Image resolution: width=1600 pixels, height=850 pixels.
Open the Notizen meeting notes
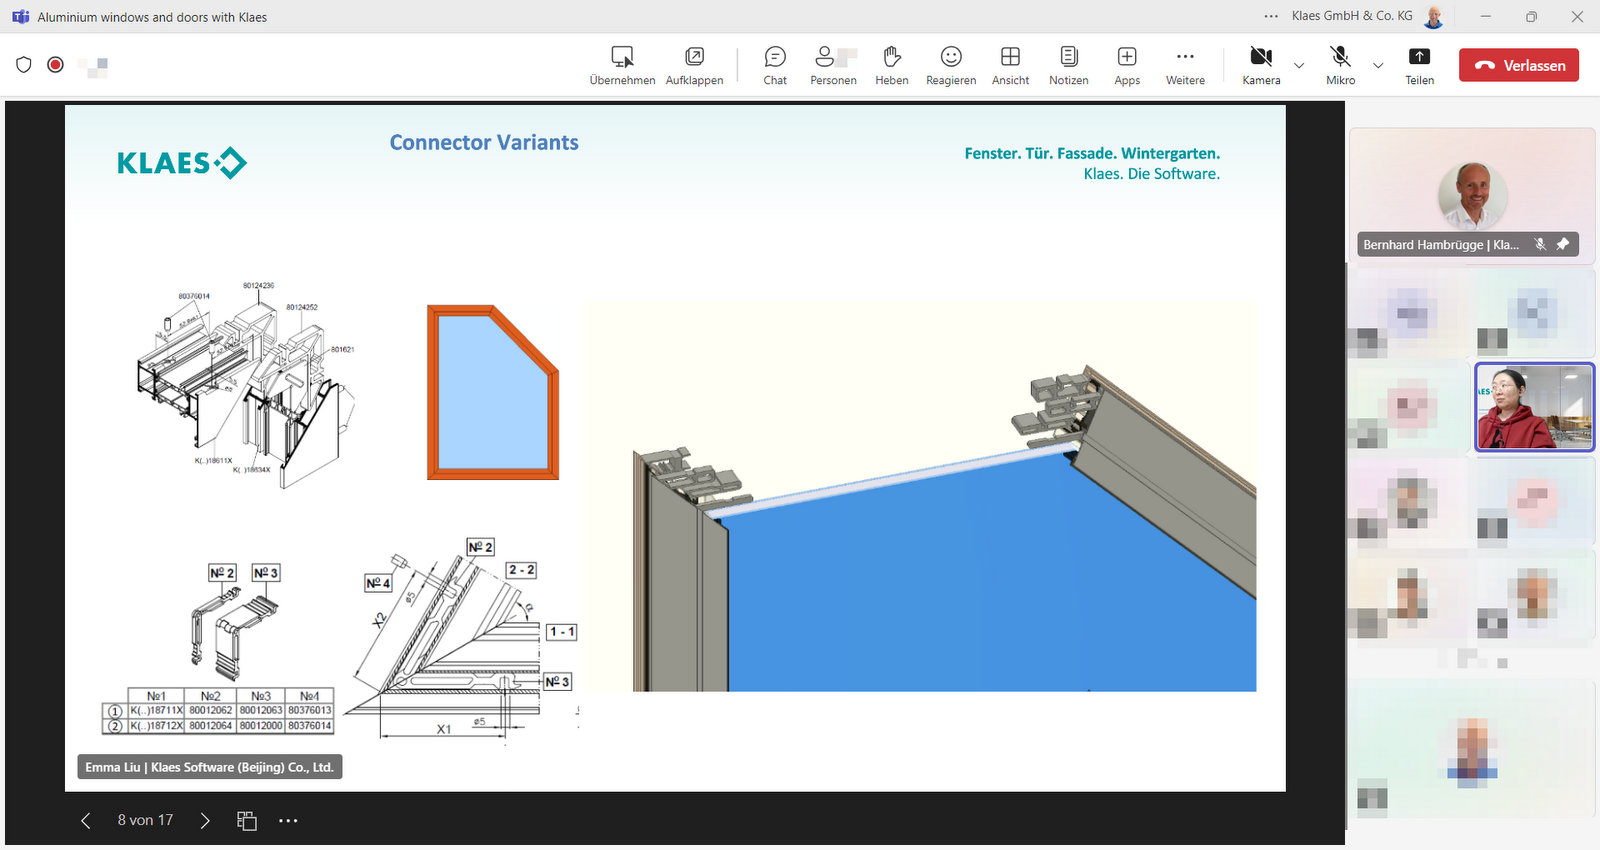pos(1068,65)
